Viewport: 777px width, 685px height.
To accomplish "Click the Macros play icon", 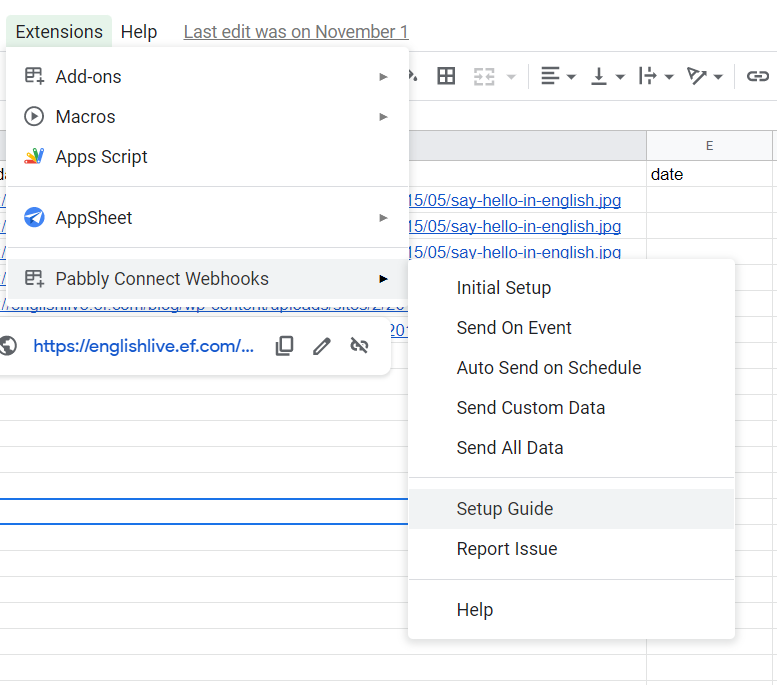I will [34, 116].
